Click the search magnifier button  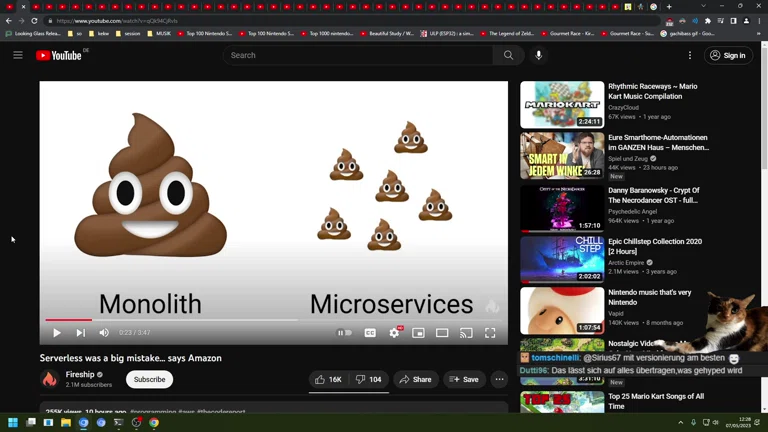508,55
